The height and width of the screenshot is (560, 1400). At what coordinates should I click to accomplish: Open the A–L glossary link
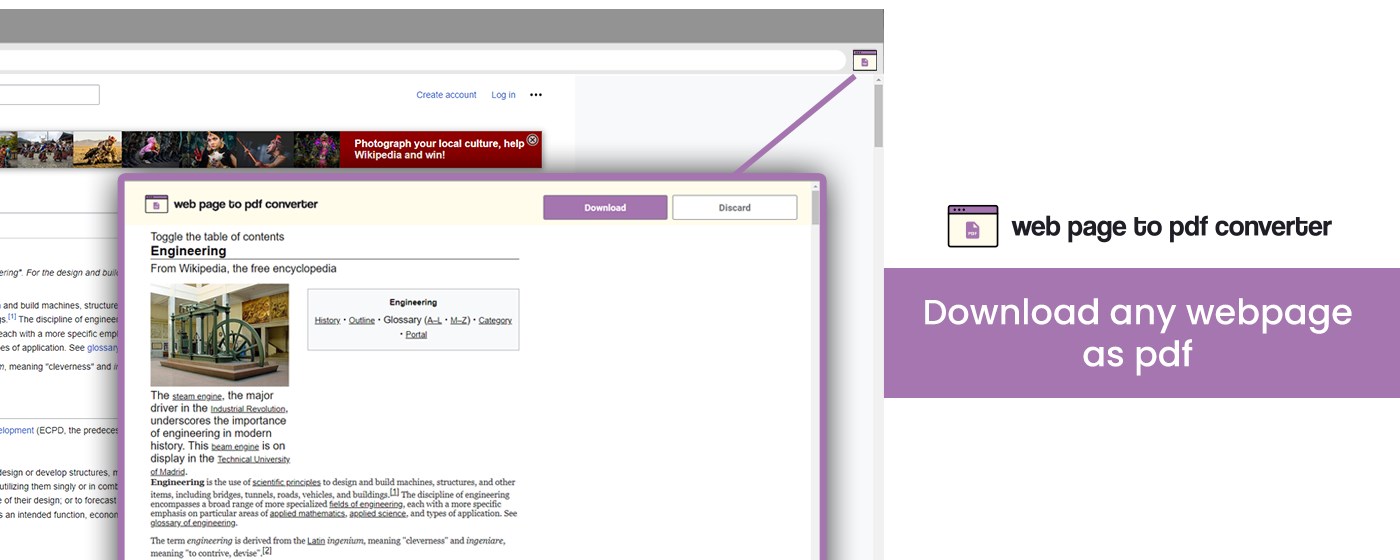coord(433,321)
